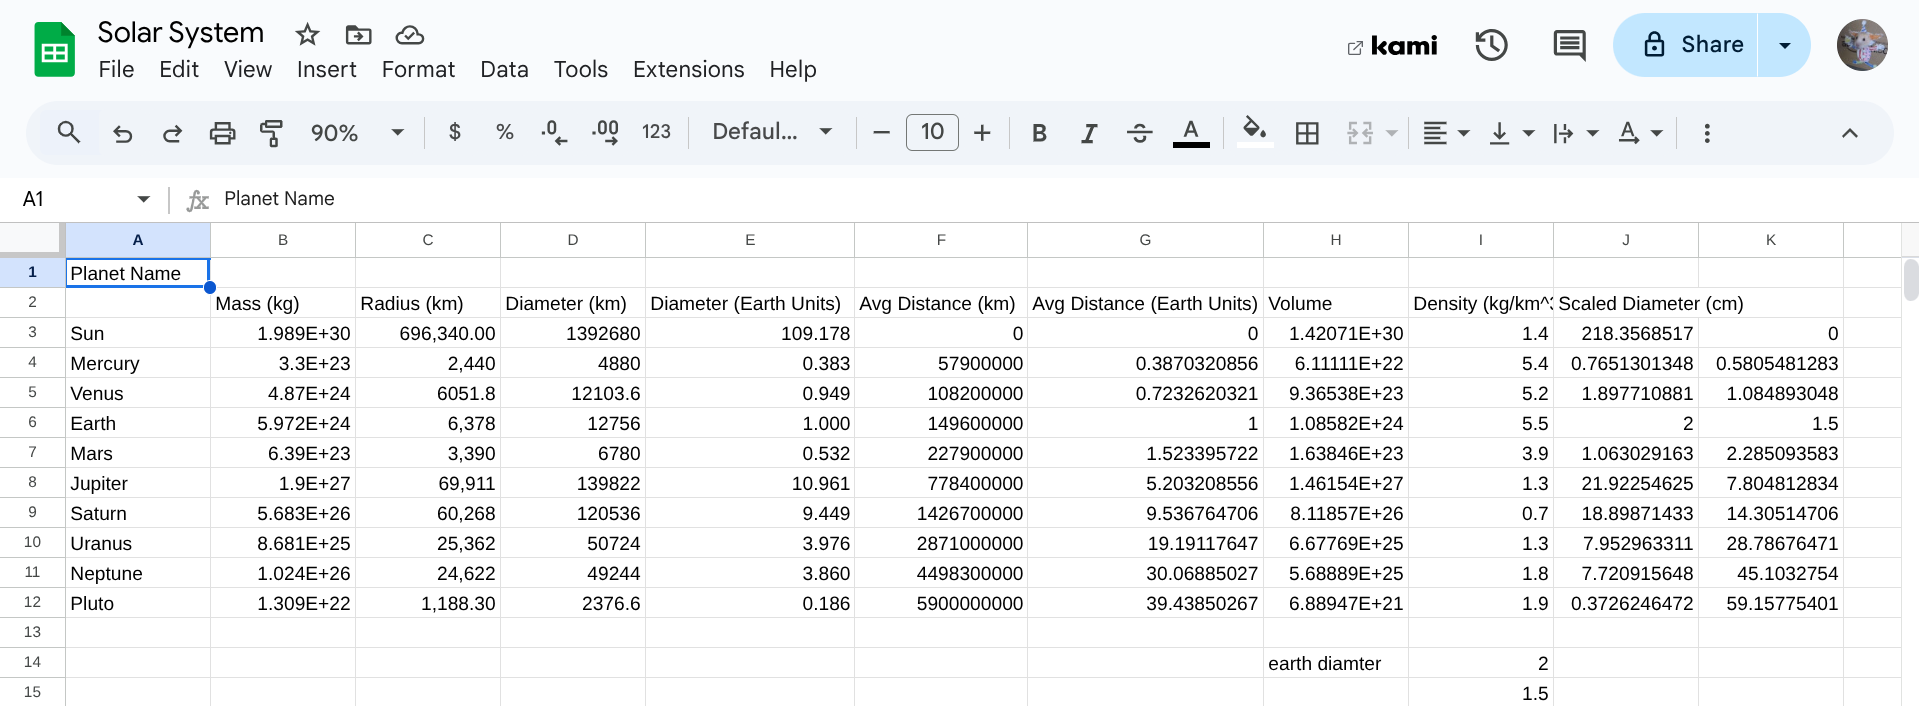Screen dimensions: 1919x706
Task: Click the font size input box
Action: coord(932,132)
